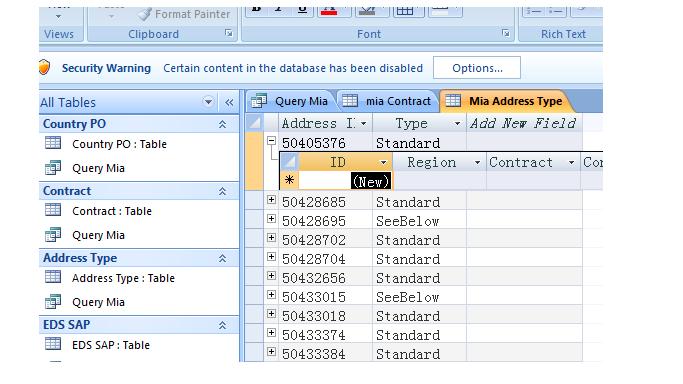Viewport: 683px width, 384px height.
Task: Click the red font color swatch
Action: coord(329,10)
